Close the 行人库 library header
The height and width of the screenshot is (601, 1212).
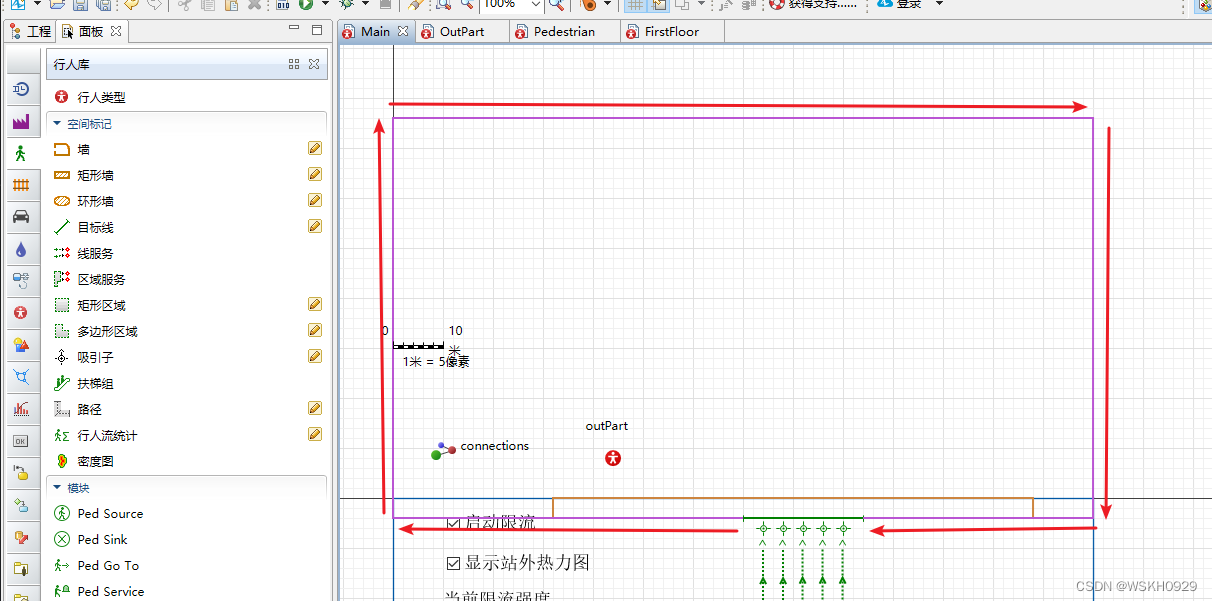click(314, 64)
